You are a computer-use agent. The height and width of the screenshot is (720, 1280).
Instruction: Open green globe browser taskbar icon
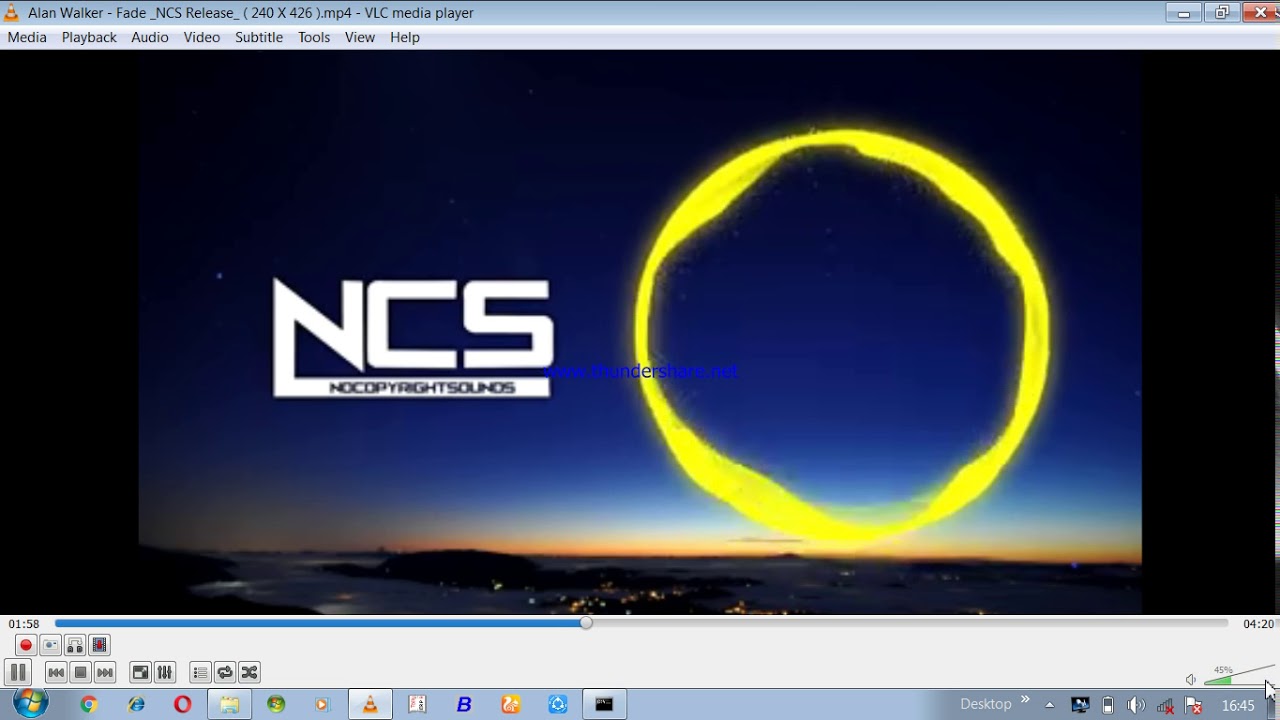pyautogui.click(x=276, y=705)
